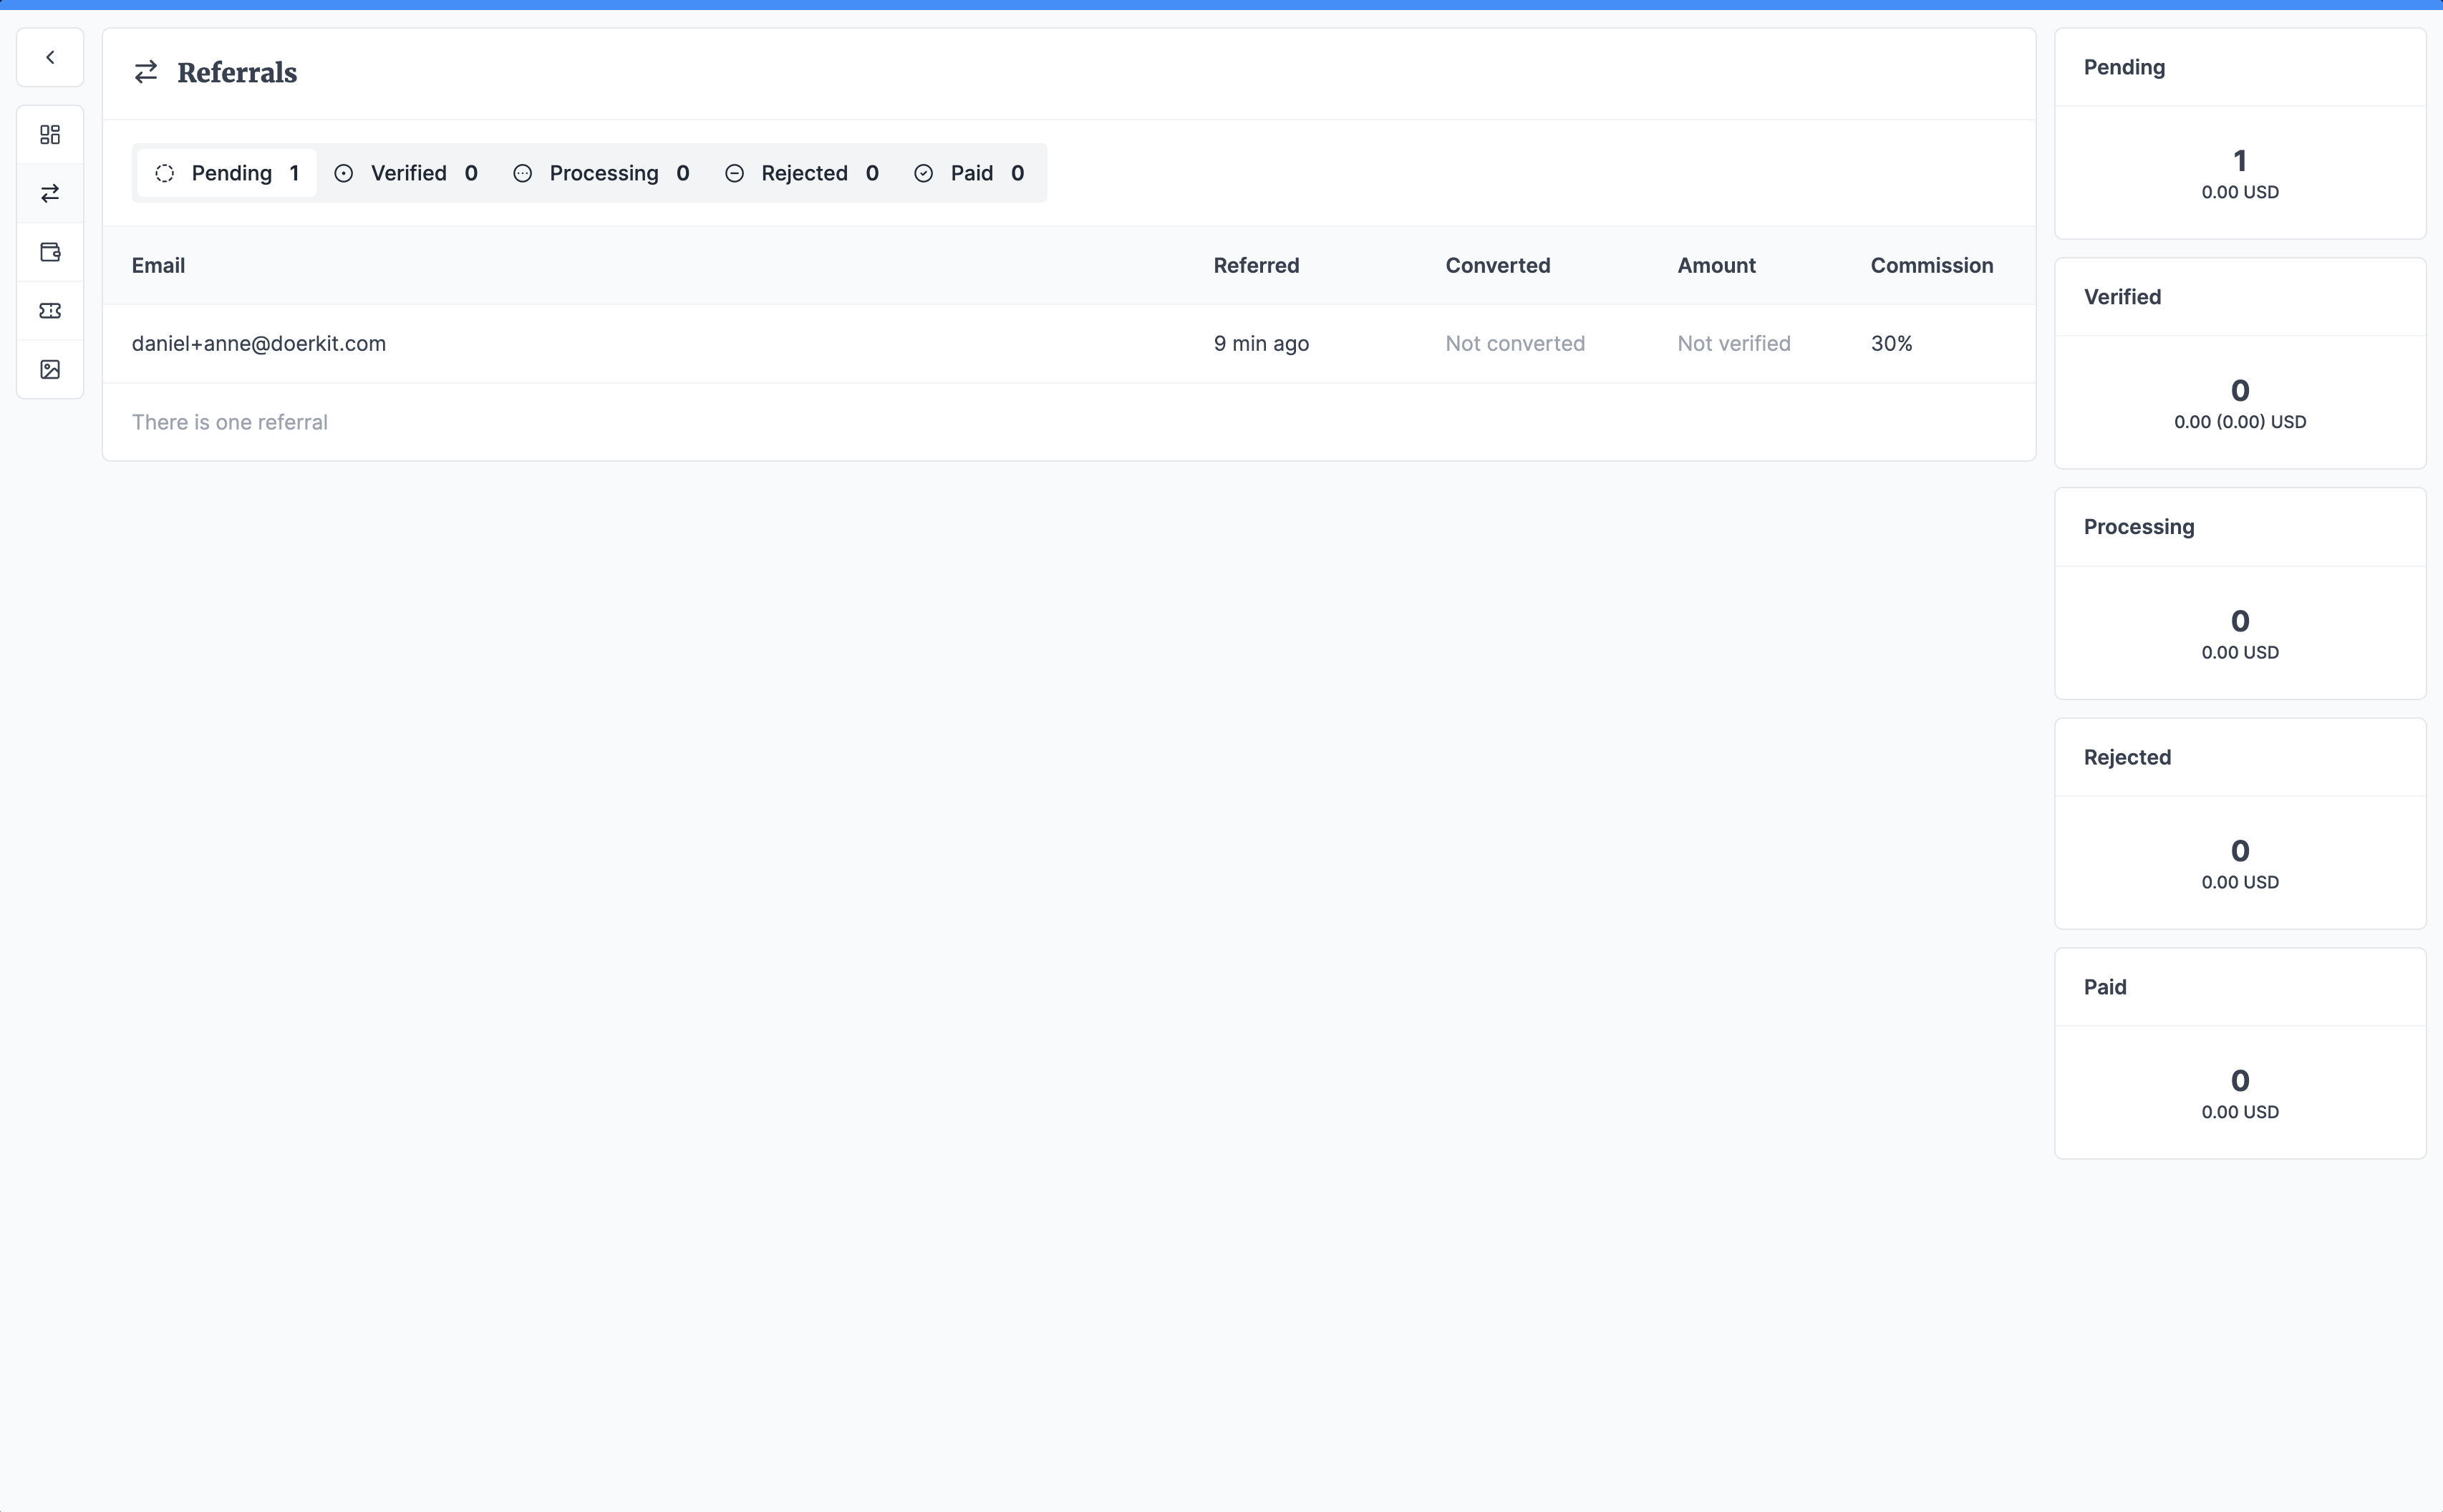This screenshot has height=1512, width=2443.
Task: Click the Referrals header arrows icon
Action: [x=146, y=72]
